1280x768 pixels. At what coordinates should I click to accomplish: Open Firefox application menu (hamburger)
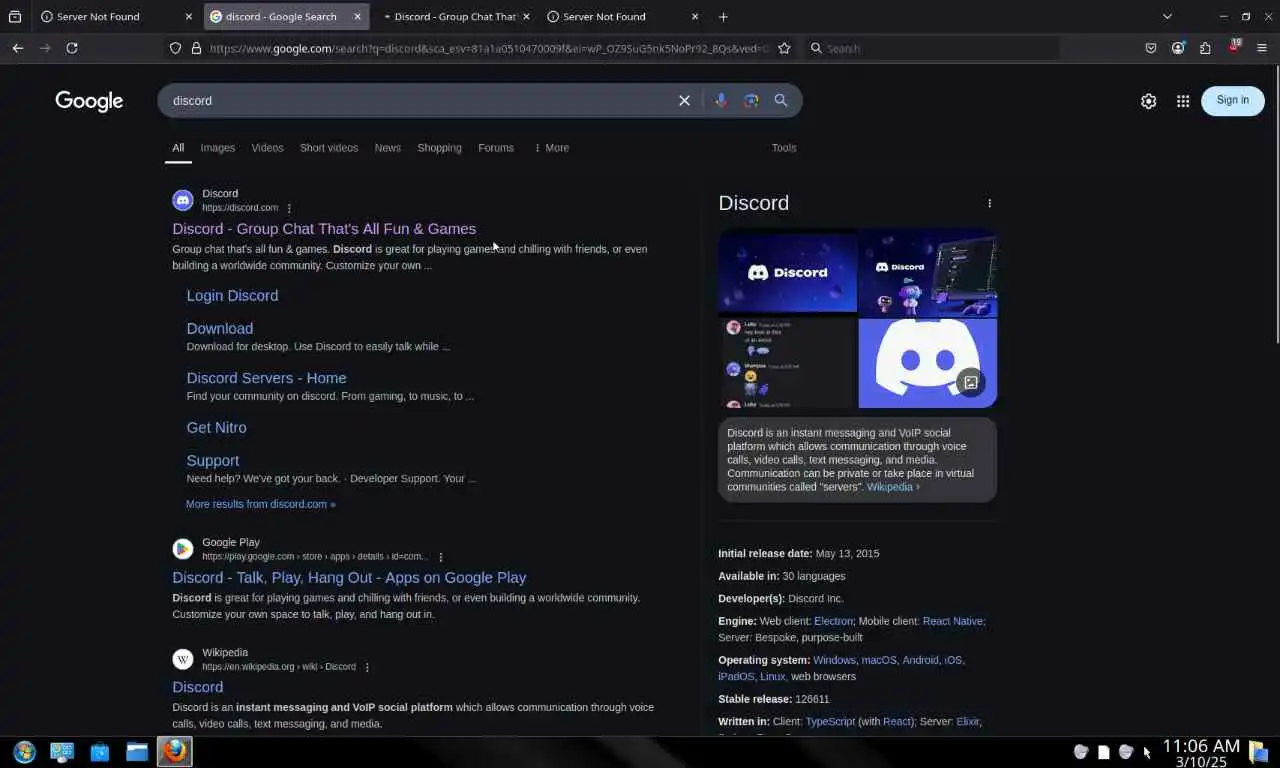coord(1261,48)
